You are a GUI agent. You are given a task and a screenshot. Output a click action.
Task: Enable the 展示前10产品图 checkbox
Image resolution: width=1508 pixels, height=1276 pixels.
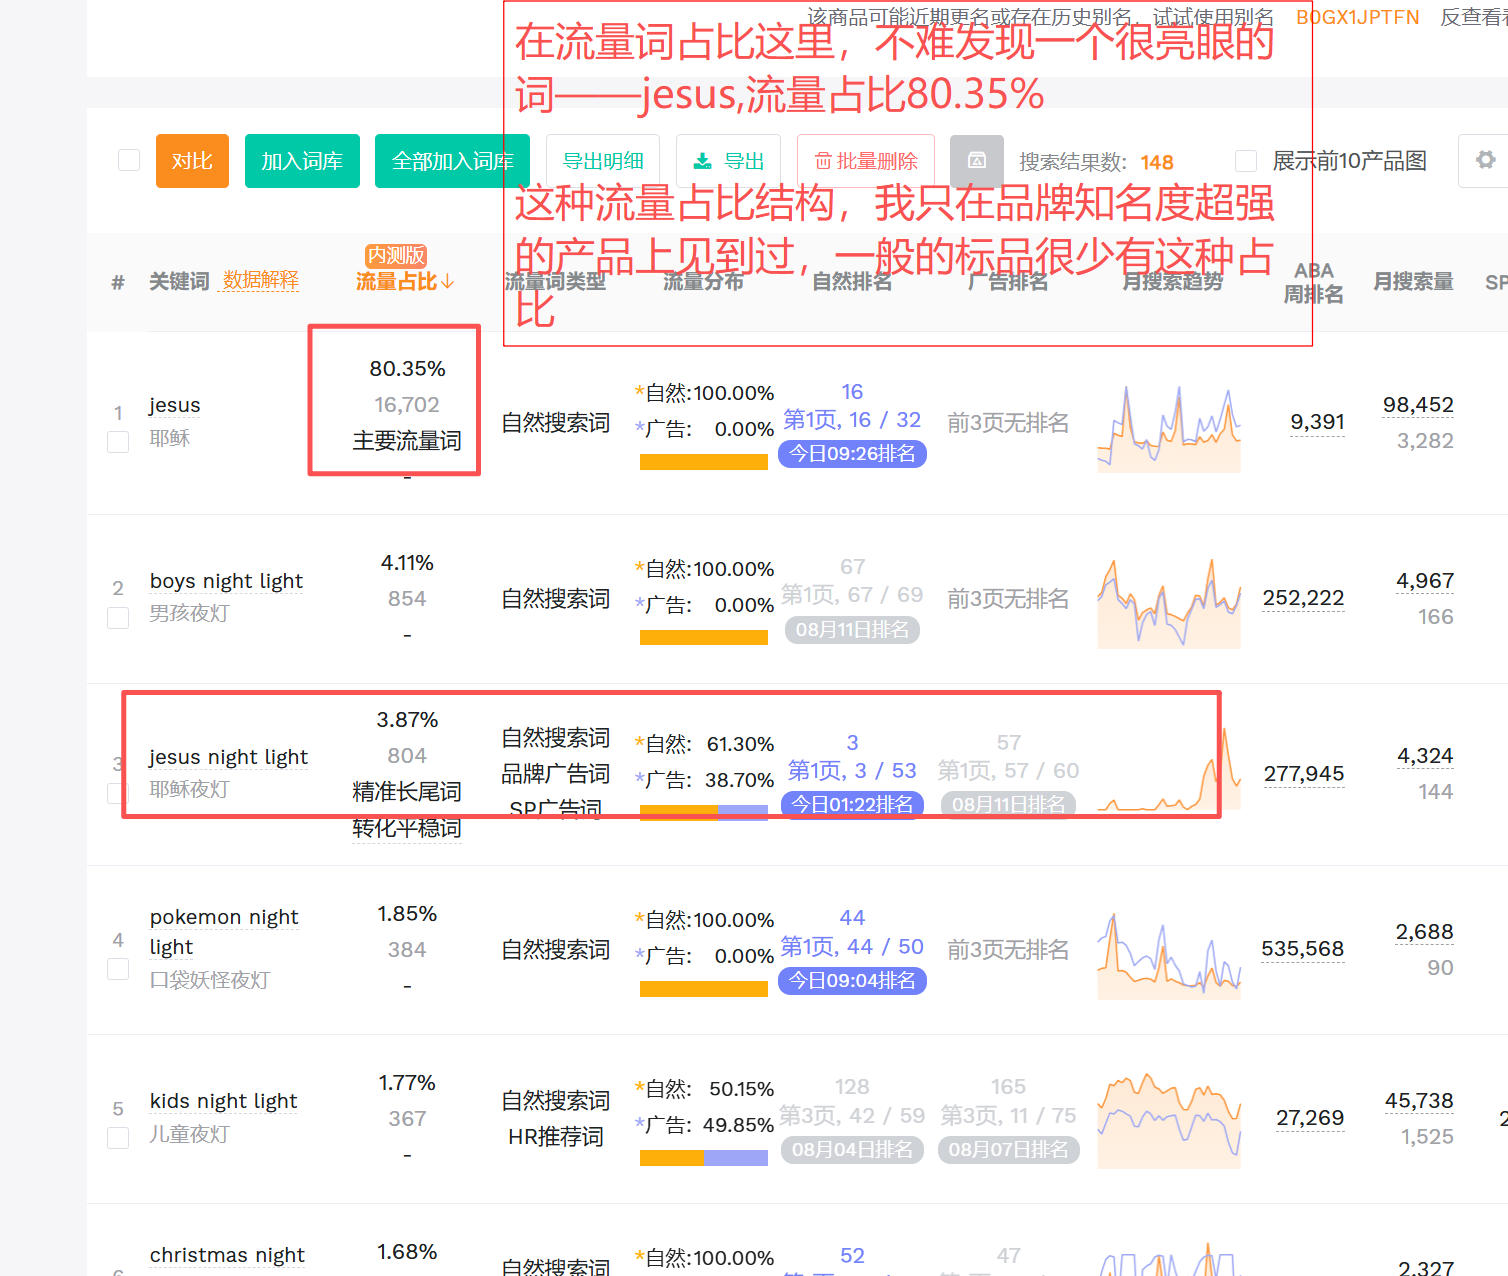[x=1246, y=161]
